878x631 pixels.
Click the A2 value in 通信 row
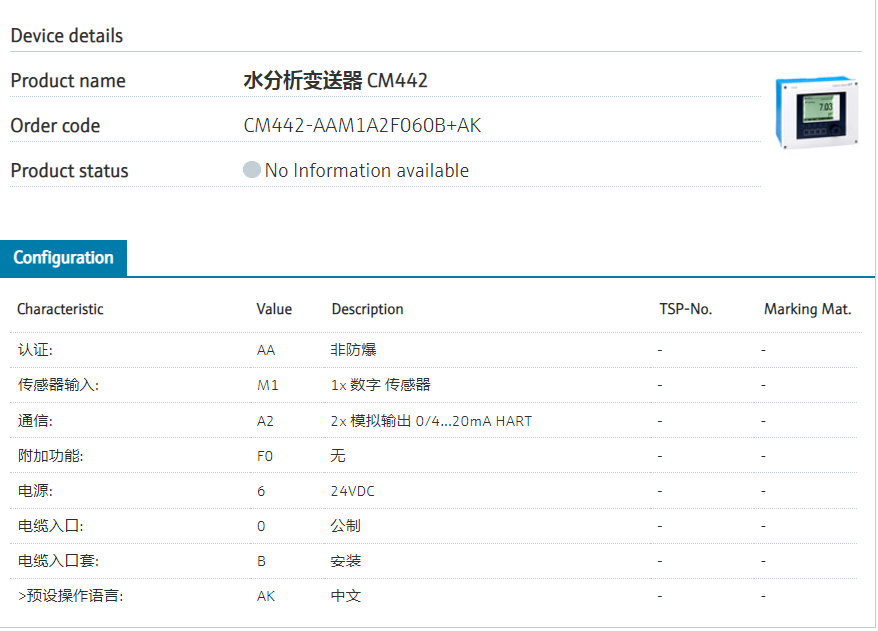pos(265,421)
